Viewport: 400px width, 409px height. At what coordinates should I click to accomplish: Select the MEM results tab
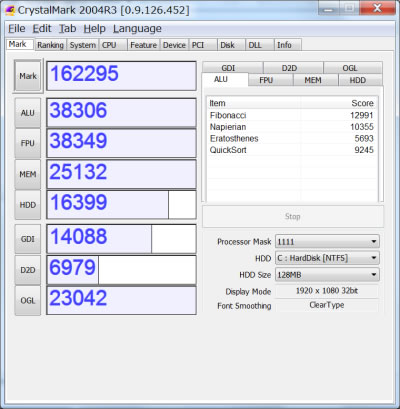click(x=316, y=80)
